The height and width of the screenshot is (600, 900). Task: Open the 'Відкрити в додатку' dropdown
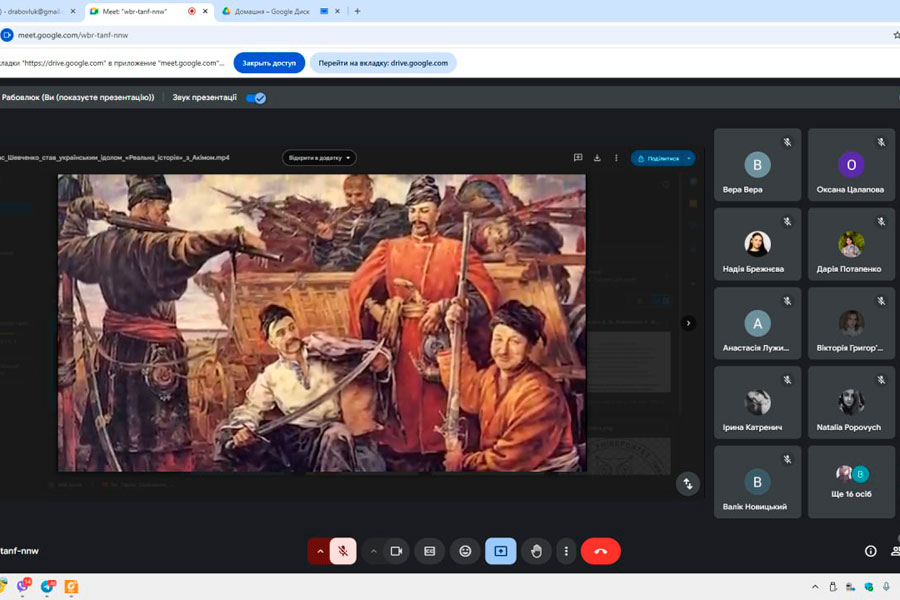pos(319,158)
